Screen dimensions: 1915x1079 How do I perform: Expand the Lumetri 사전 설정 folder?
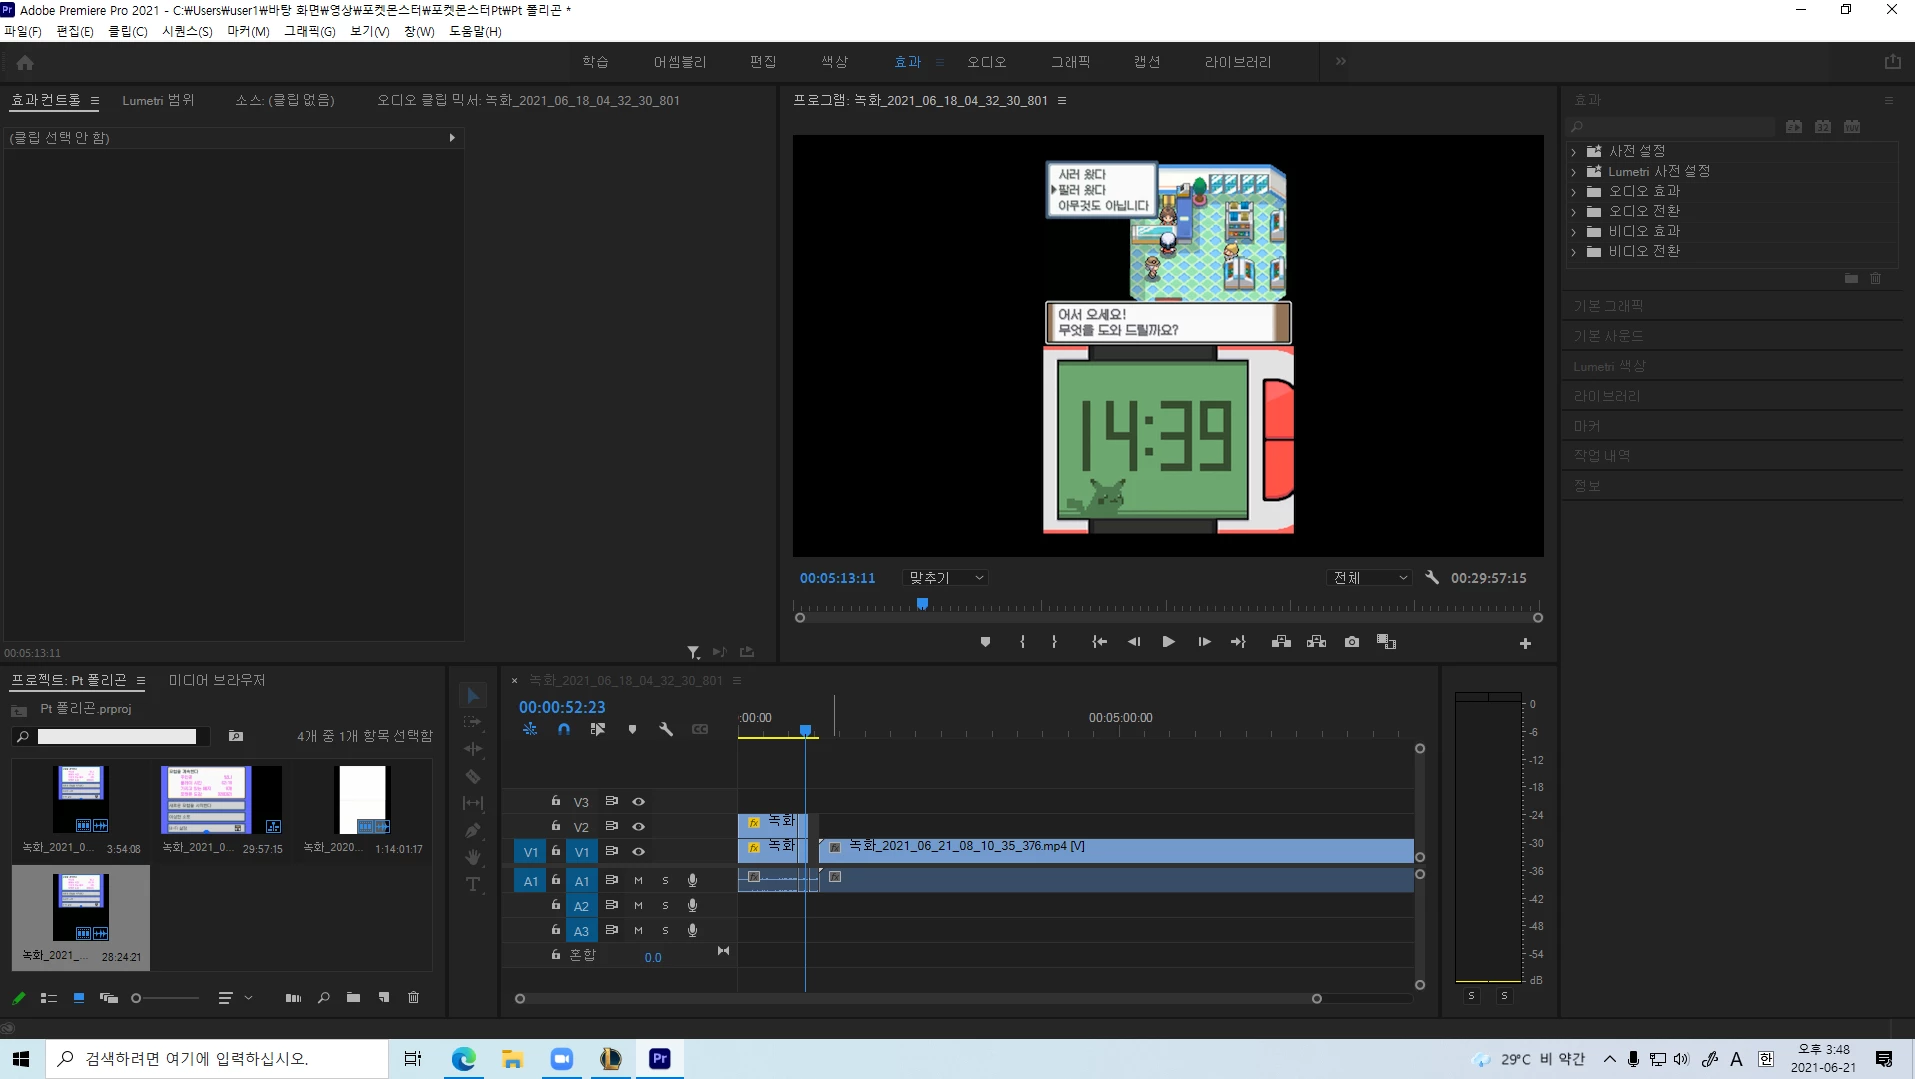1574,171
